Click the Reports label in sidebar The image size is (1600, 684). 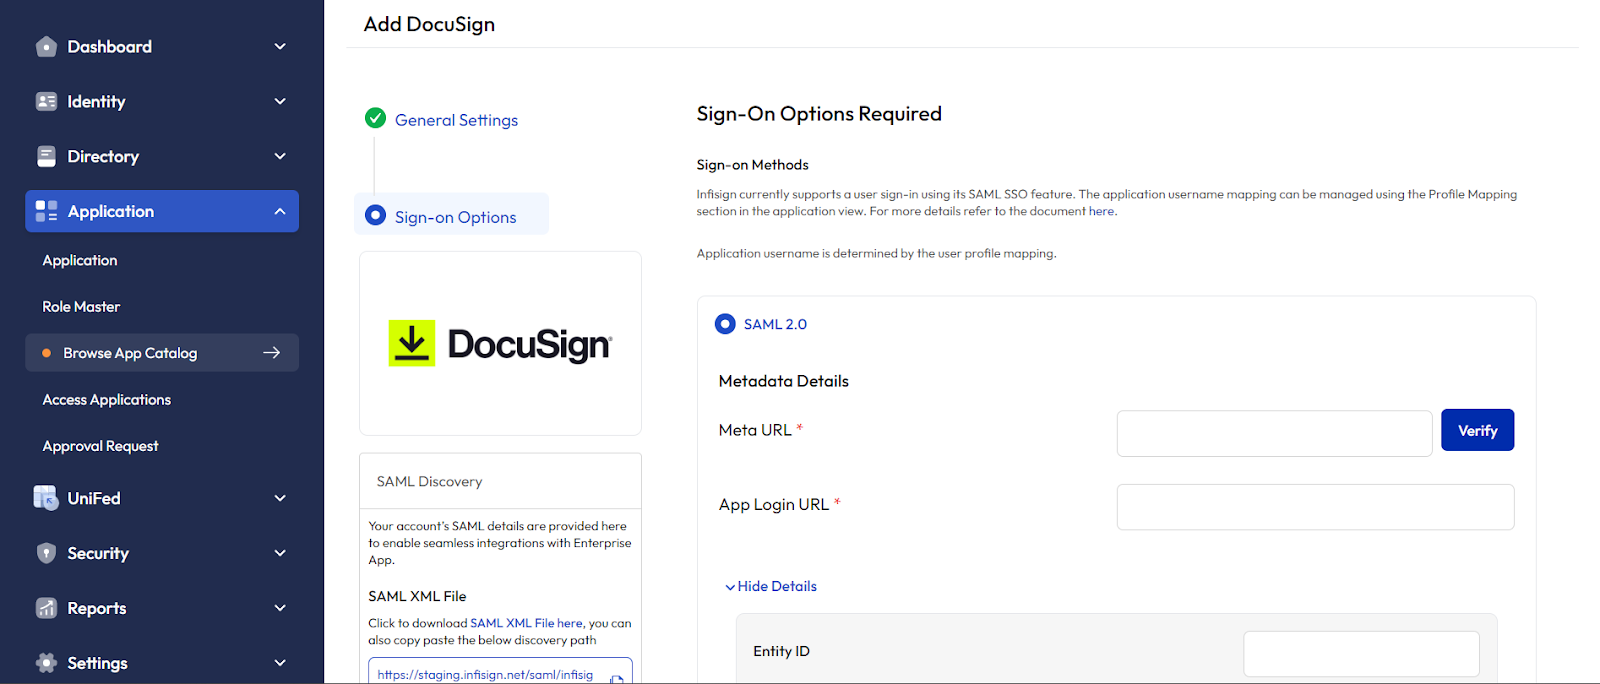pyautogui.click(x=97, y=608)
